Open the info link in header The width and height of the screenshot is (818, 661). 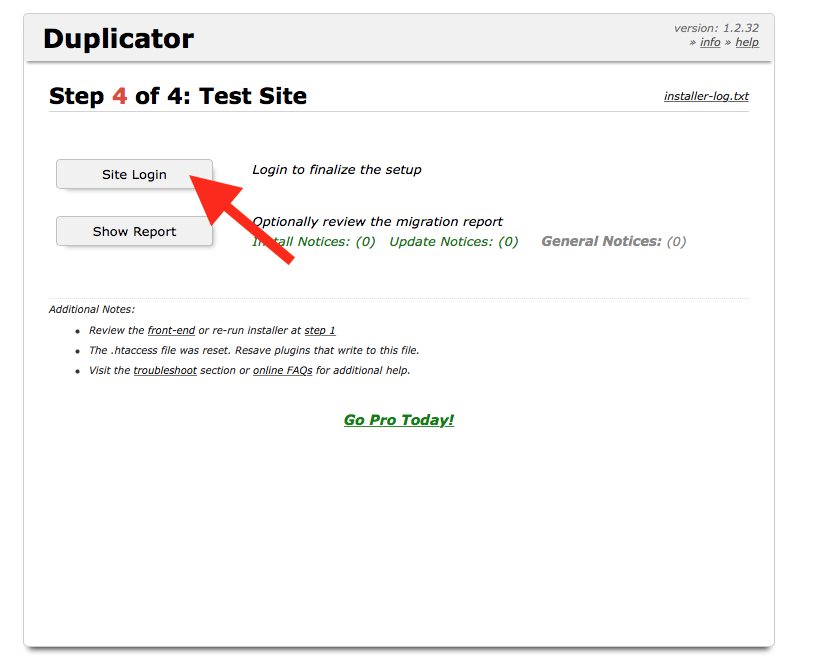click(x=709, y=42)
